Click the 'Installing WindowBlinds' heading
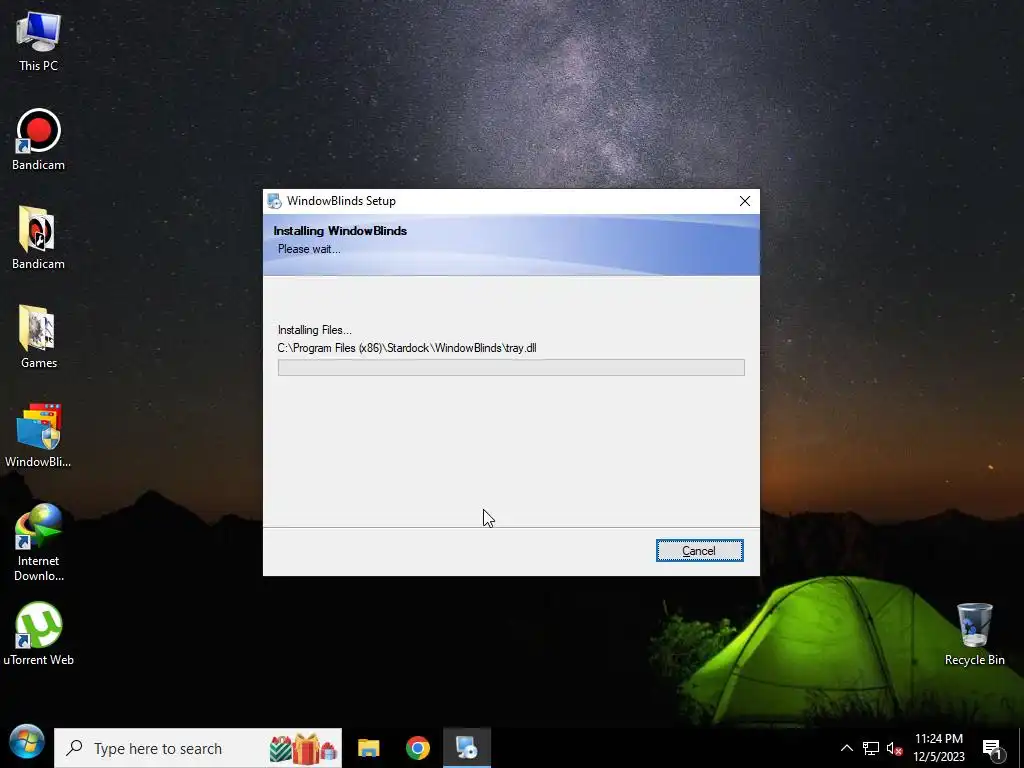Image resolution: width=1024 pixels, height=768 pixels. point(340,231)
